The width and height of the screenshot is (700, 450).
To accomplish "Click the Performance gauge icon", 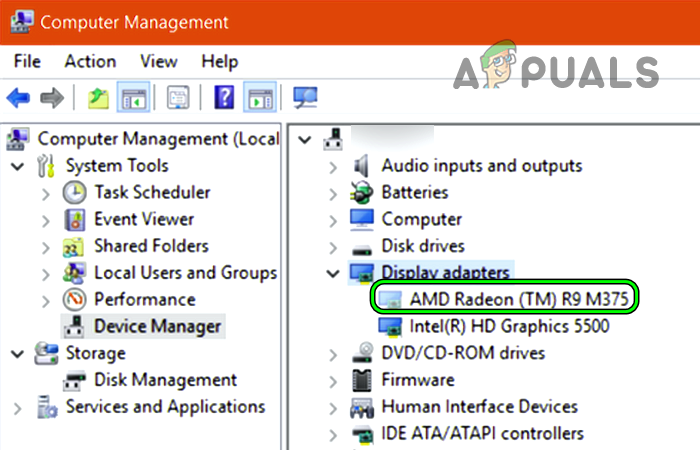I will (74, 300).
